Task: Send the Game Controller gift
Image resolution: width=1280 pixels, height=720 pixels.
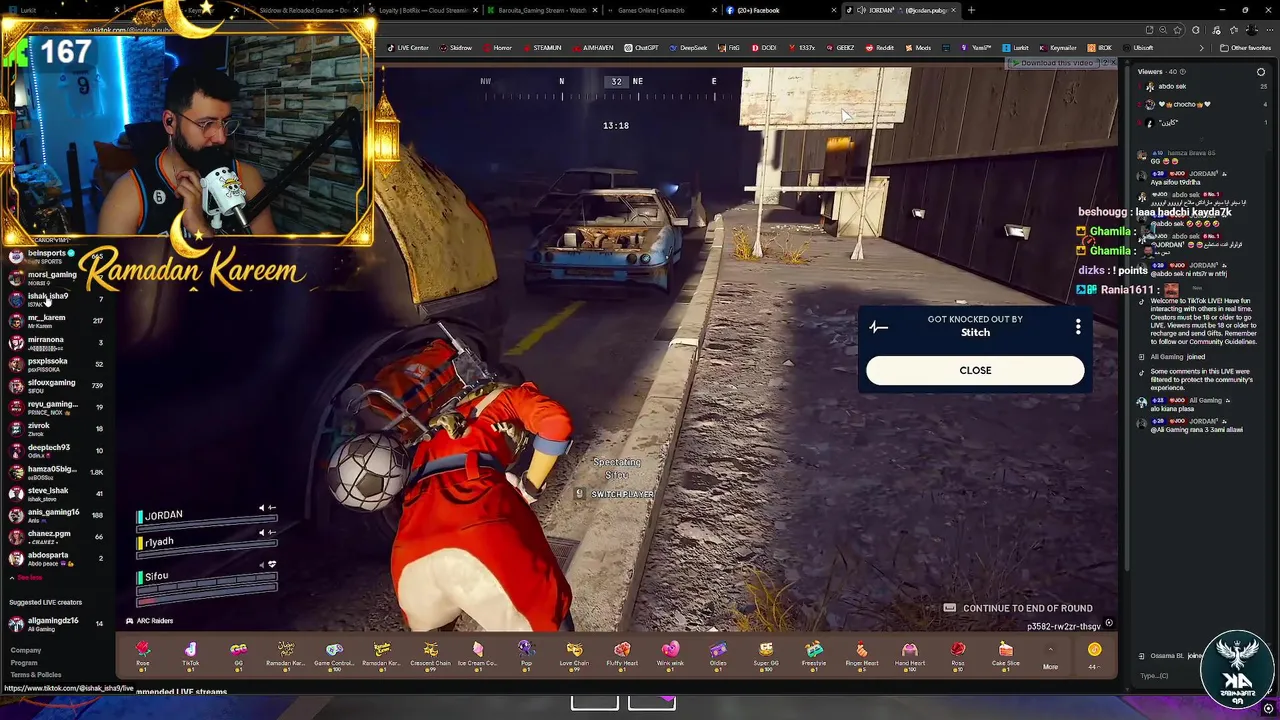Action: click(x=334, y=654)
